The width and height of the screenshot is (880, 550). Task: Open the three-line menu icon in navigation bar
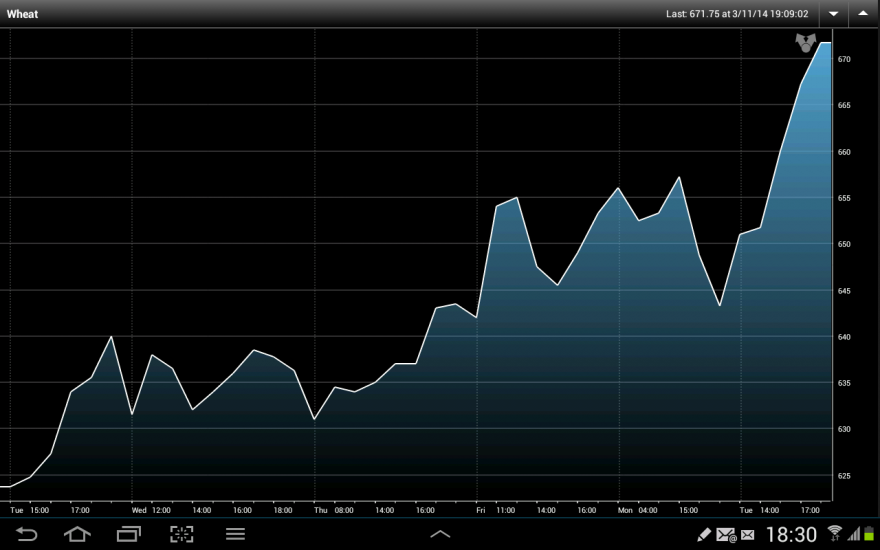coord(235,534)
